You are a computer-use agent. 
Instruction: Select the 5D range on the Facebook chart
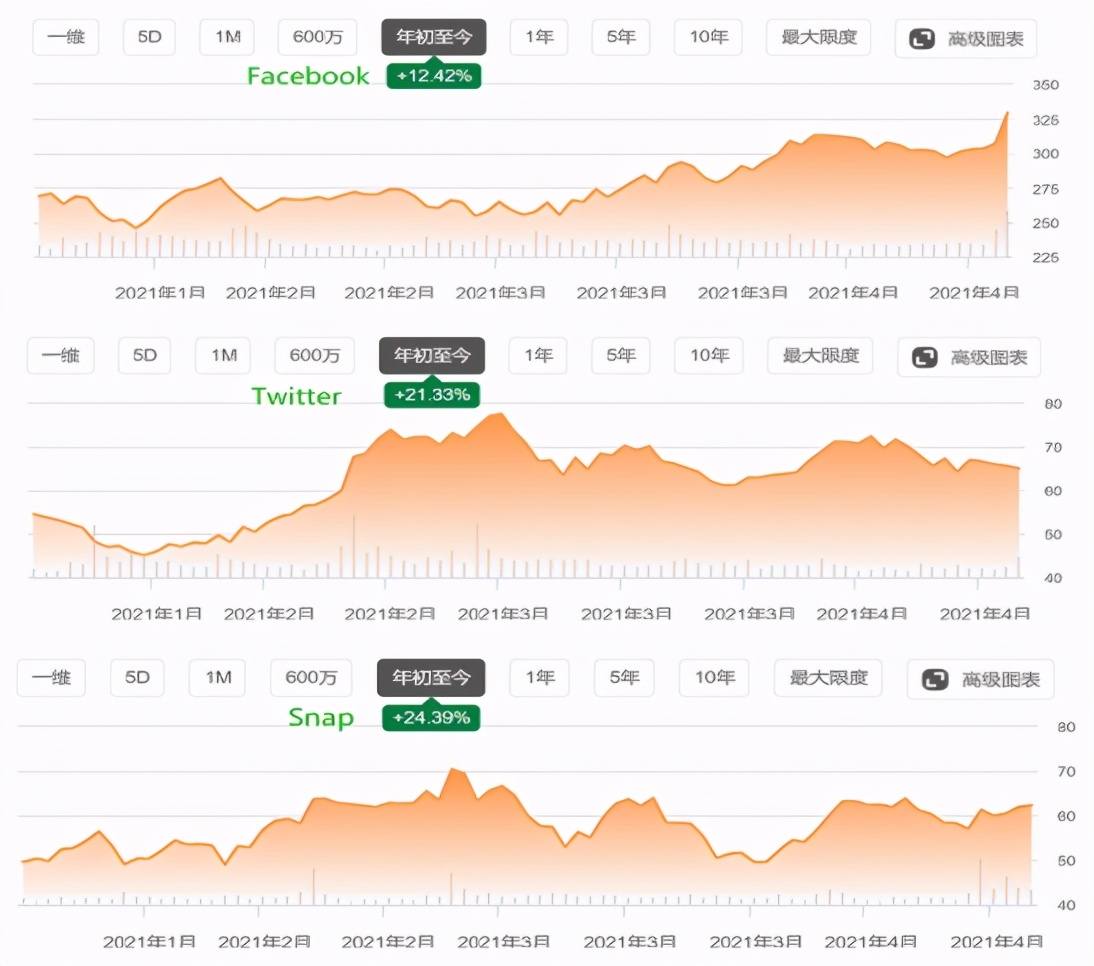[149, 37]
